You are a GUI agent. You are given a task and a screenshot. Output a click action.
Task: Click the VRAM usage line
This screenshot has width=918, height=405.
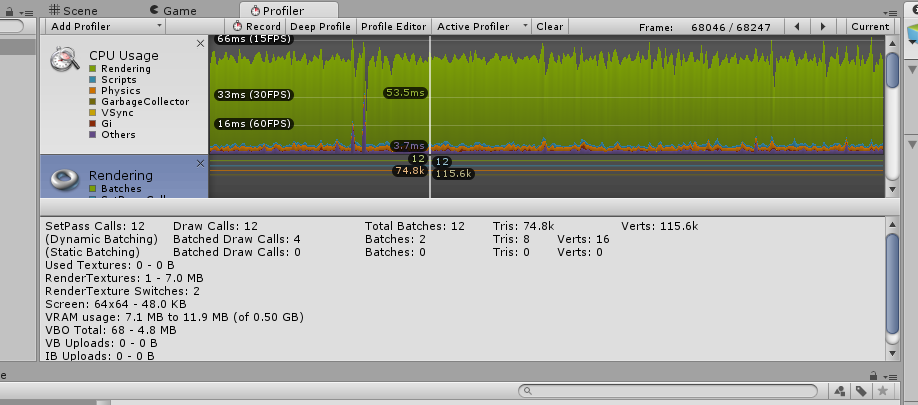pos(174,318)
